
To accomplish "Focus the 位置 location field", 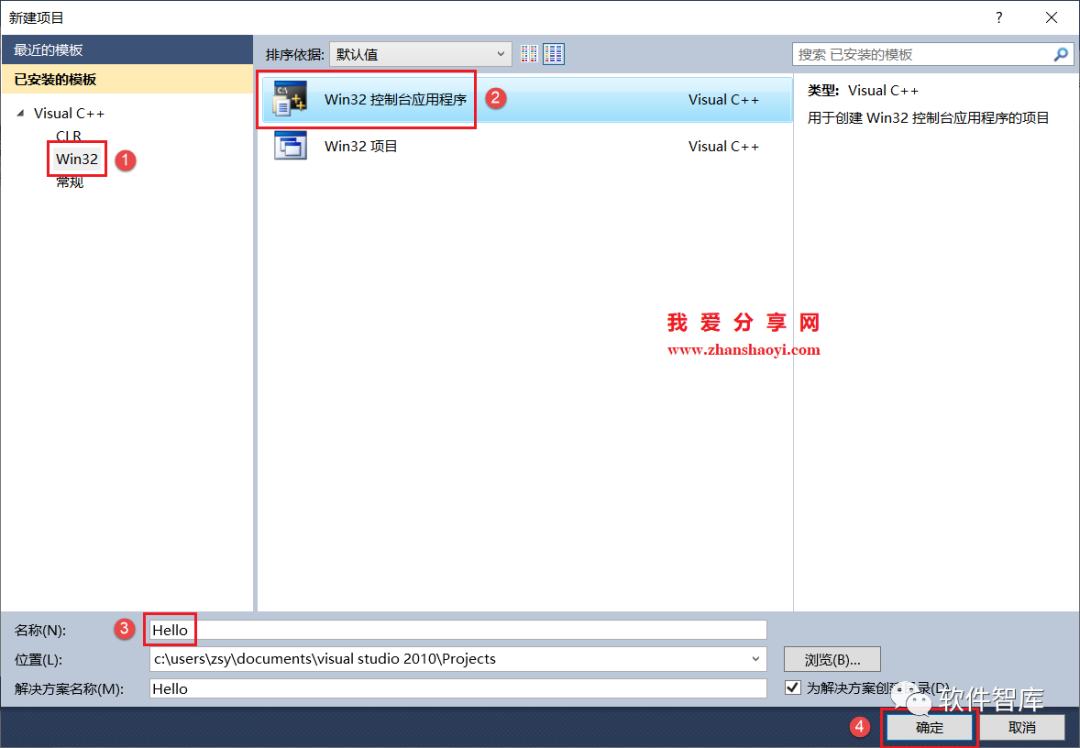I will 458,659.
